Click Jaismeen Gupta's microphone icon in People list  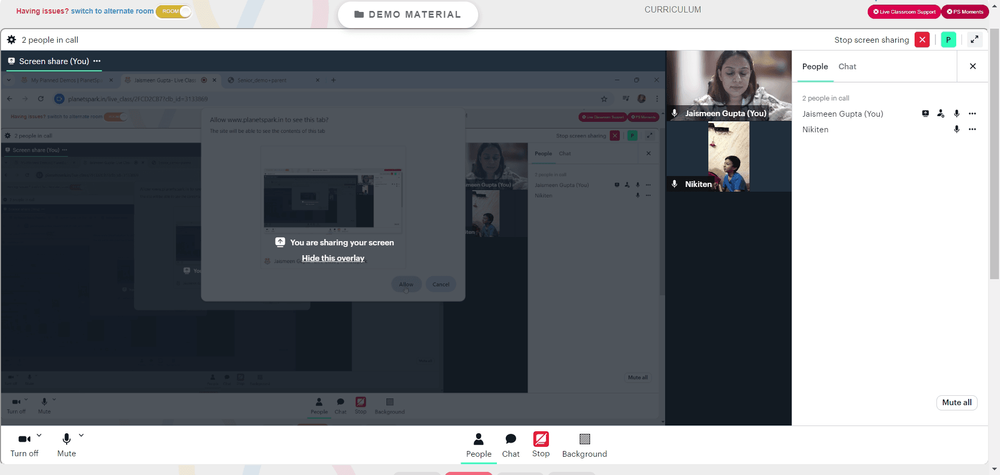click(x=956, y=113)
